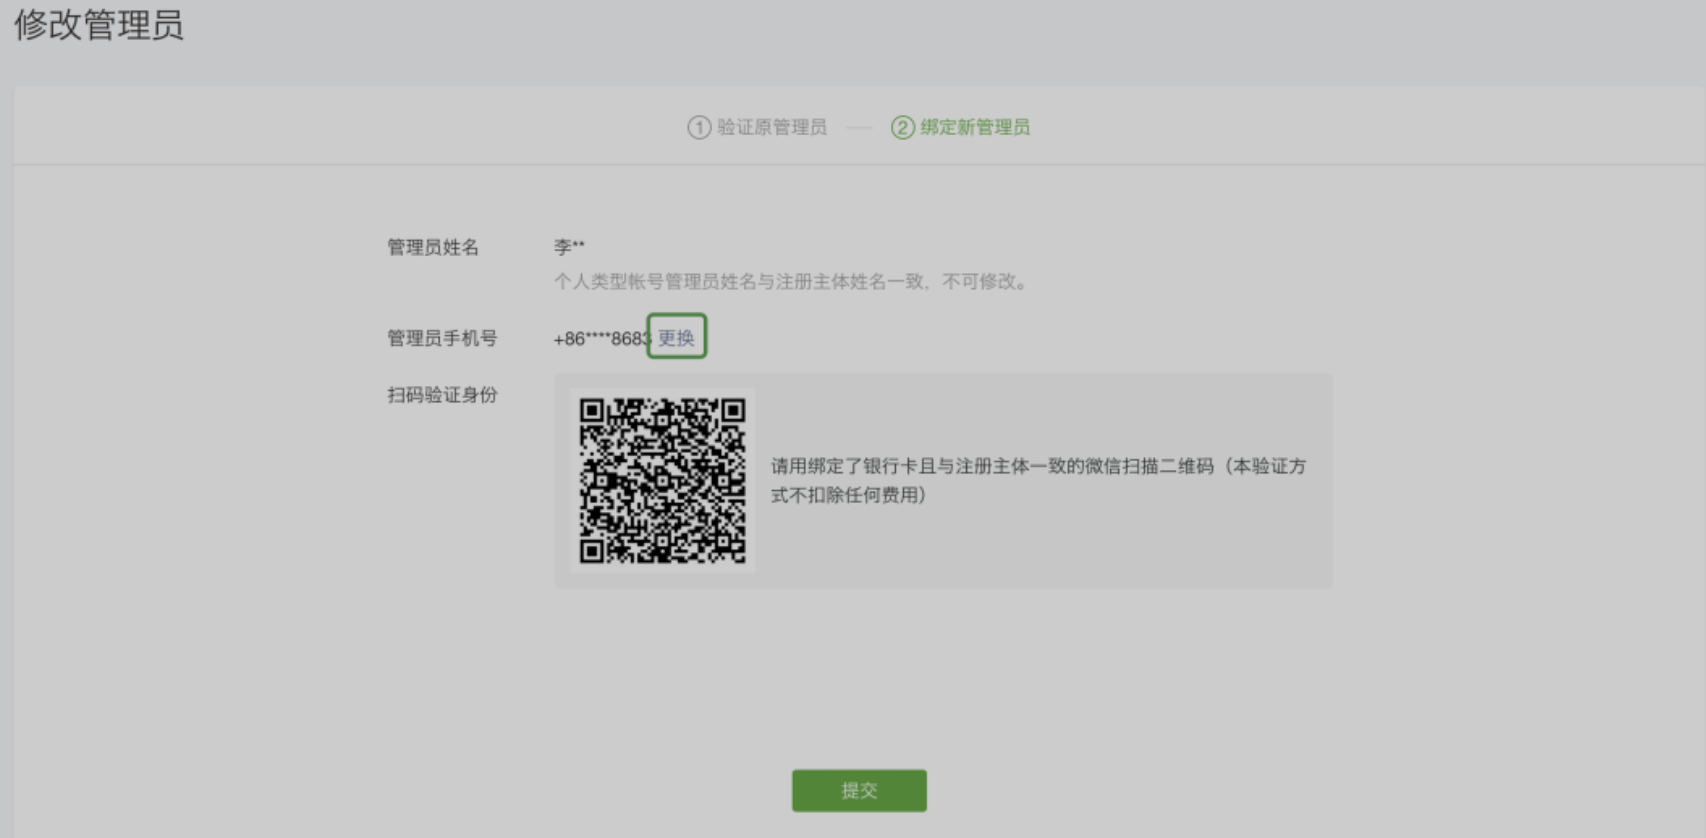The height and width of the screenshot is (838, 1706).
Task: Click the 扫码验证身份 label
Action: 442,395
